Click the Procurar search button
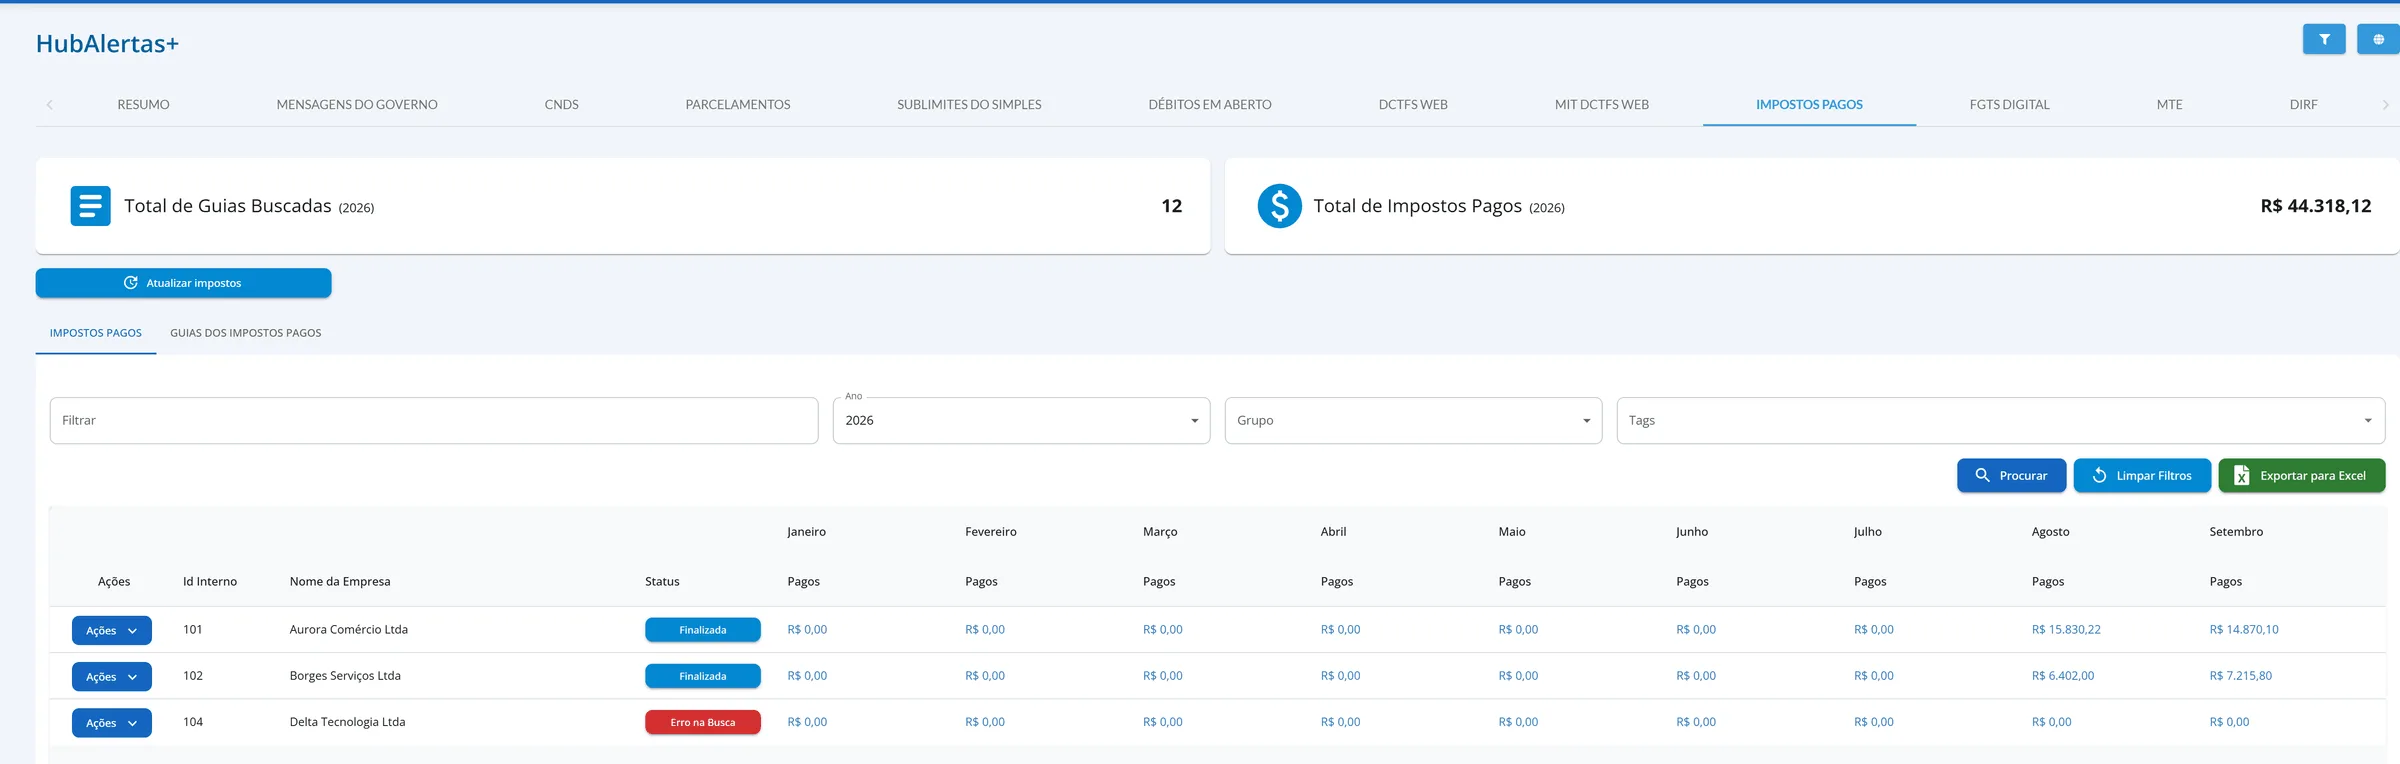Viewport: 2400px width, 764px height. pyautogui.click(x=2011, y=476)
